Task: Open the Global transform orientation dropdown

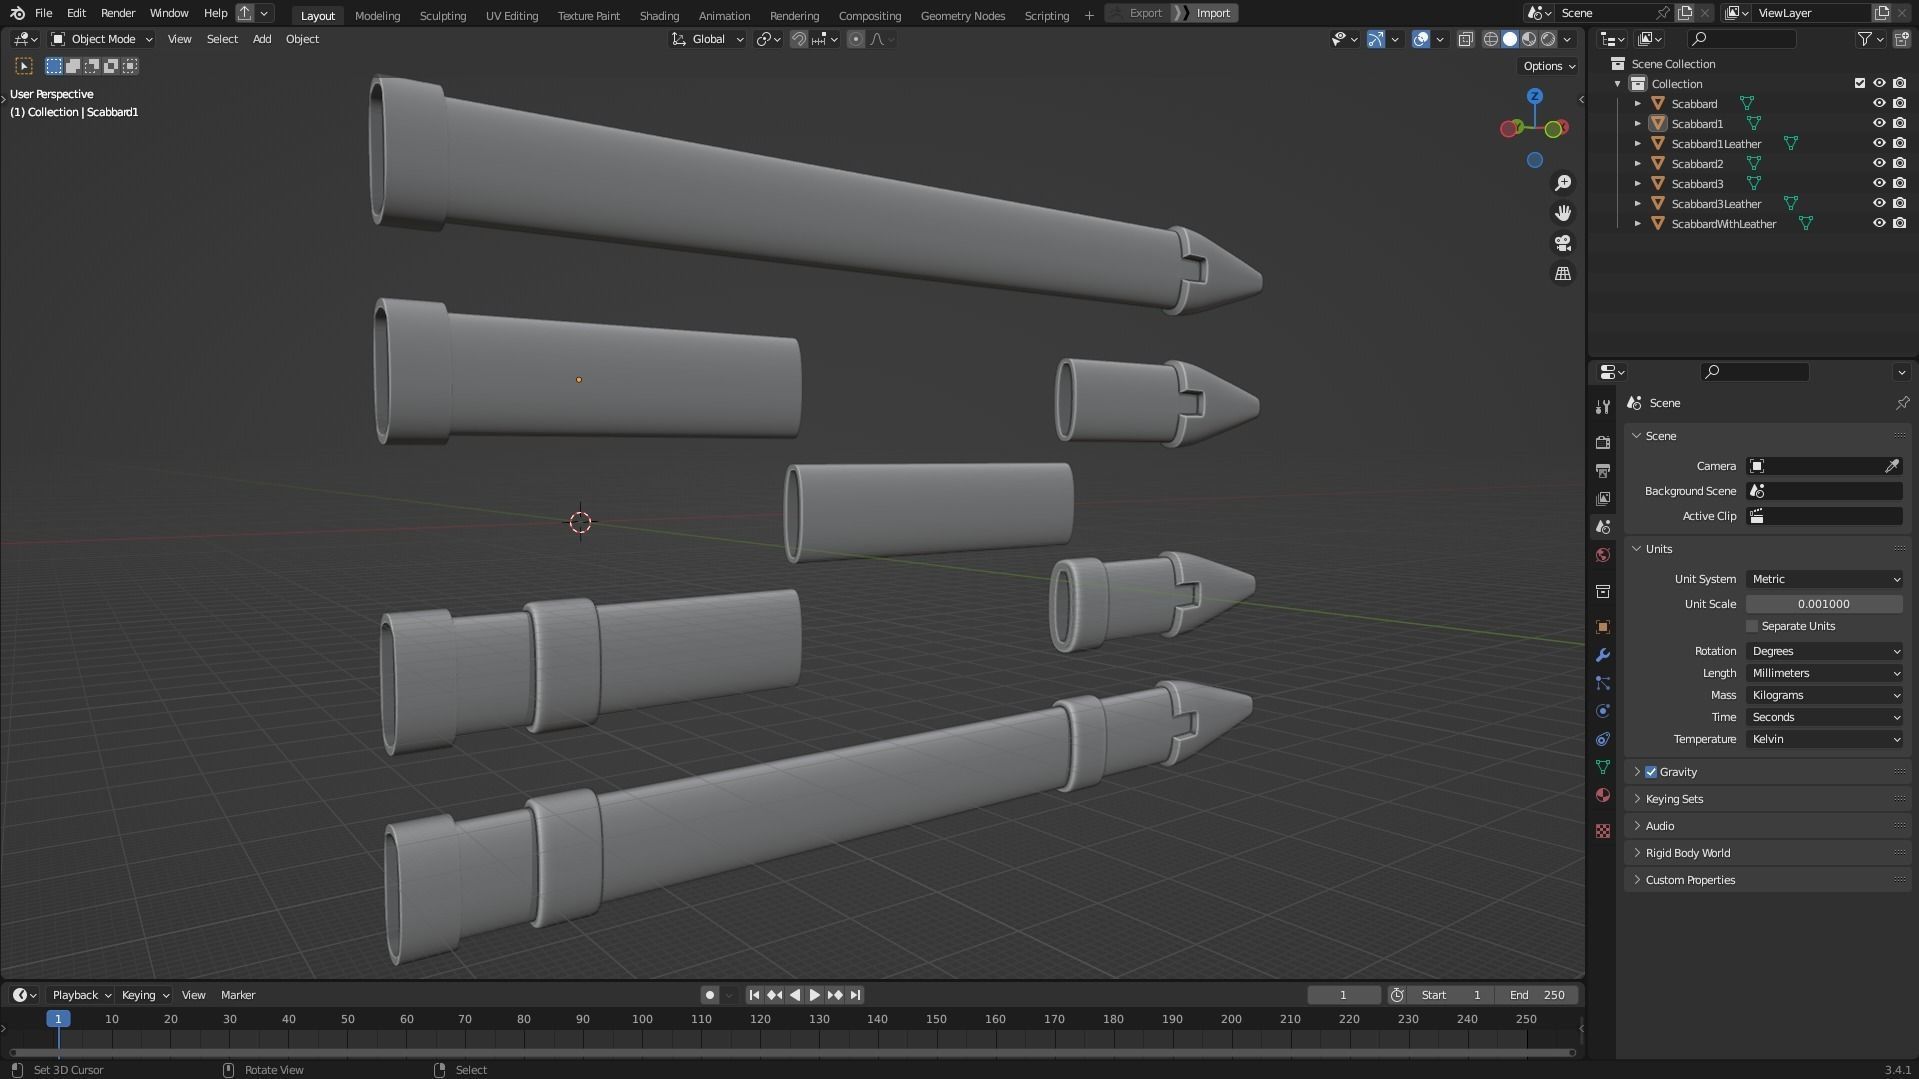Action: click(708, 39)
